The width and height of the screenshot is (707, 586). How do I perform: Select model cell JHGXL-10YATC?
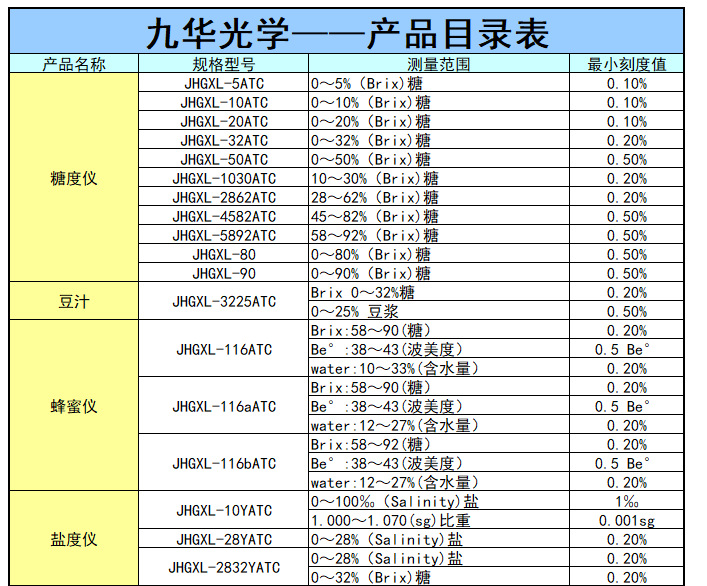point(224,510)
